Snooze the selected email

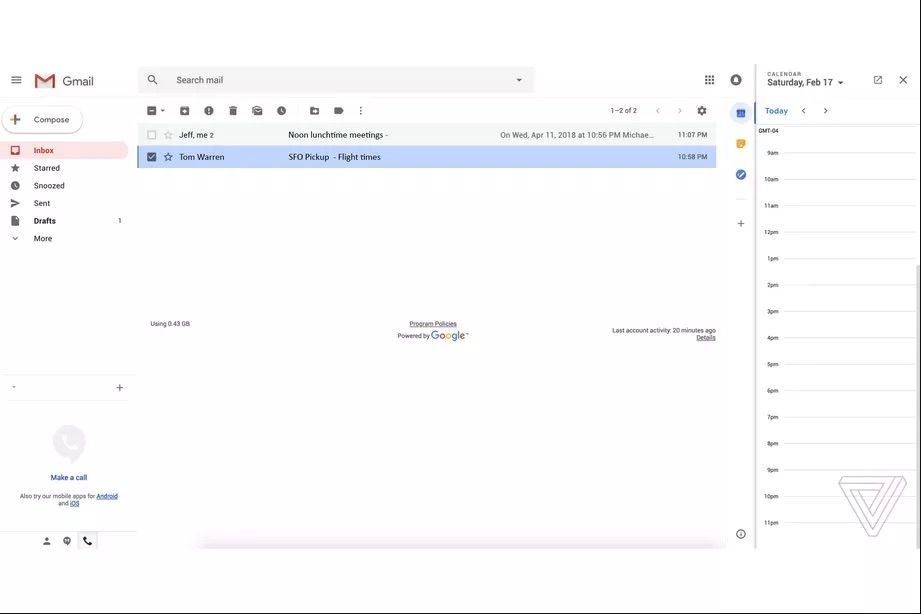click(281, 111)
